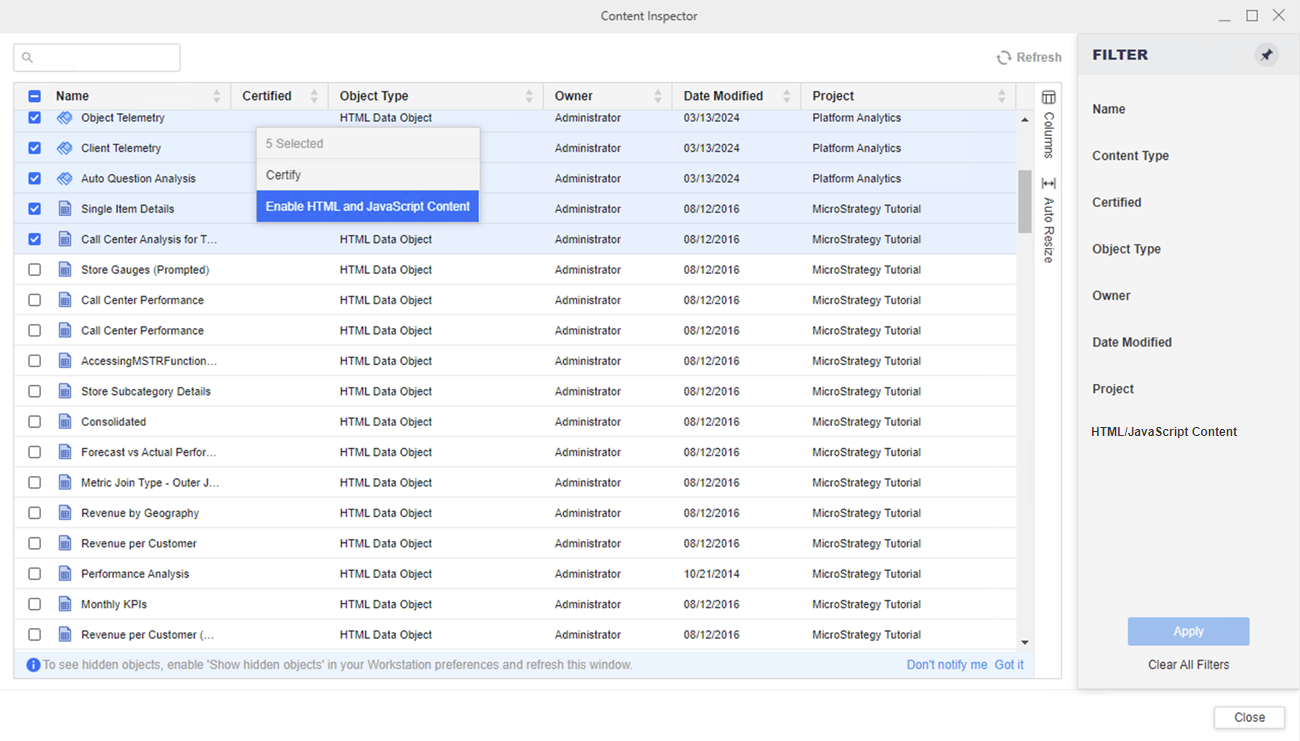This screenshot has height=741, width=1300.
Task: Click the Auto Resize icon
Action: [1048, 184]
